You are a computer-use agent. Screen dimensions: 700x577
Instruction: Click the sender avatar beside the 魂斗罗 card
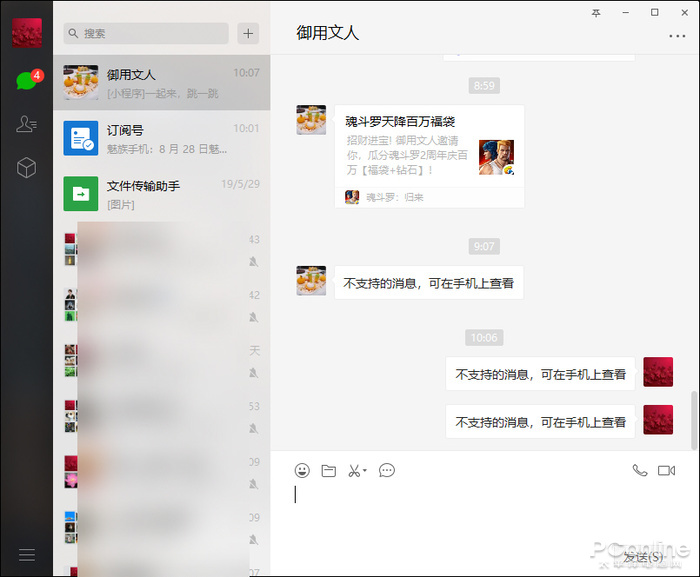pyautogui.click(x=311, y=120)
